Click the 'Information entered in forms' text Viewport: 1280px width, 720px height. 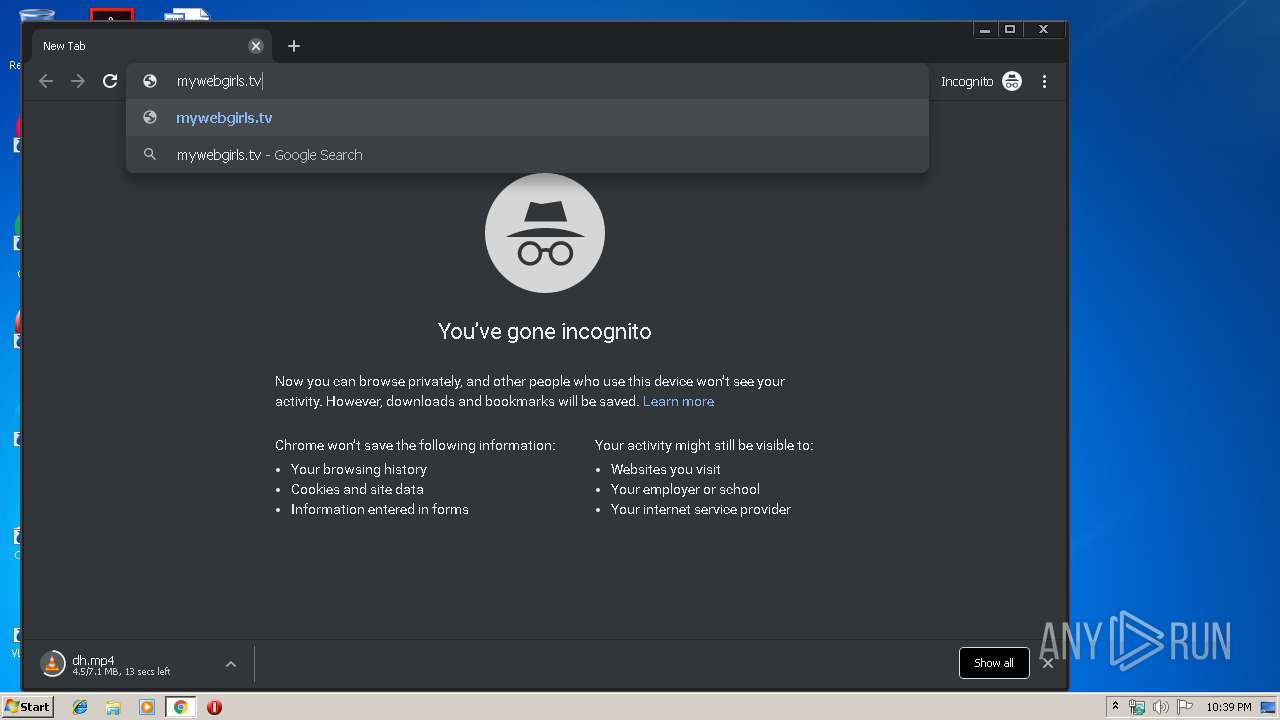380,509
